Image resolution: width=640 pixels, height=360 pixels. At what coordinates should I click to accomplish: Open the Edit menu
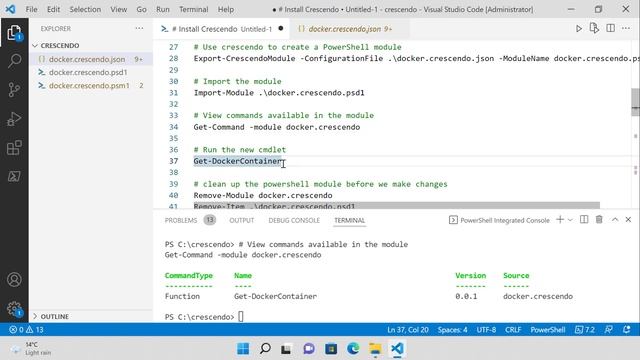click(53, 9)
